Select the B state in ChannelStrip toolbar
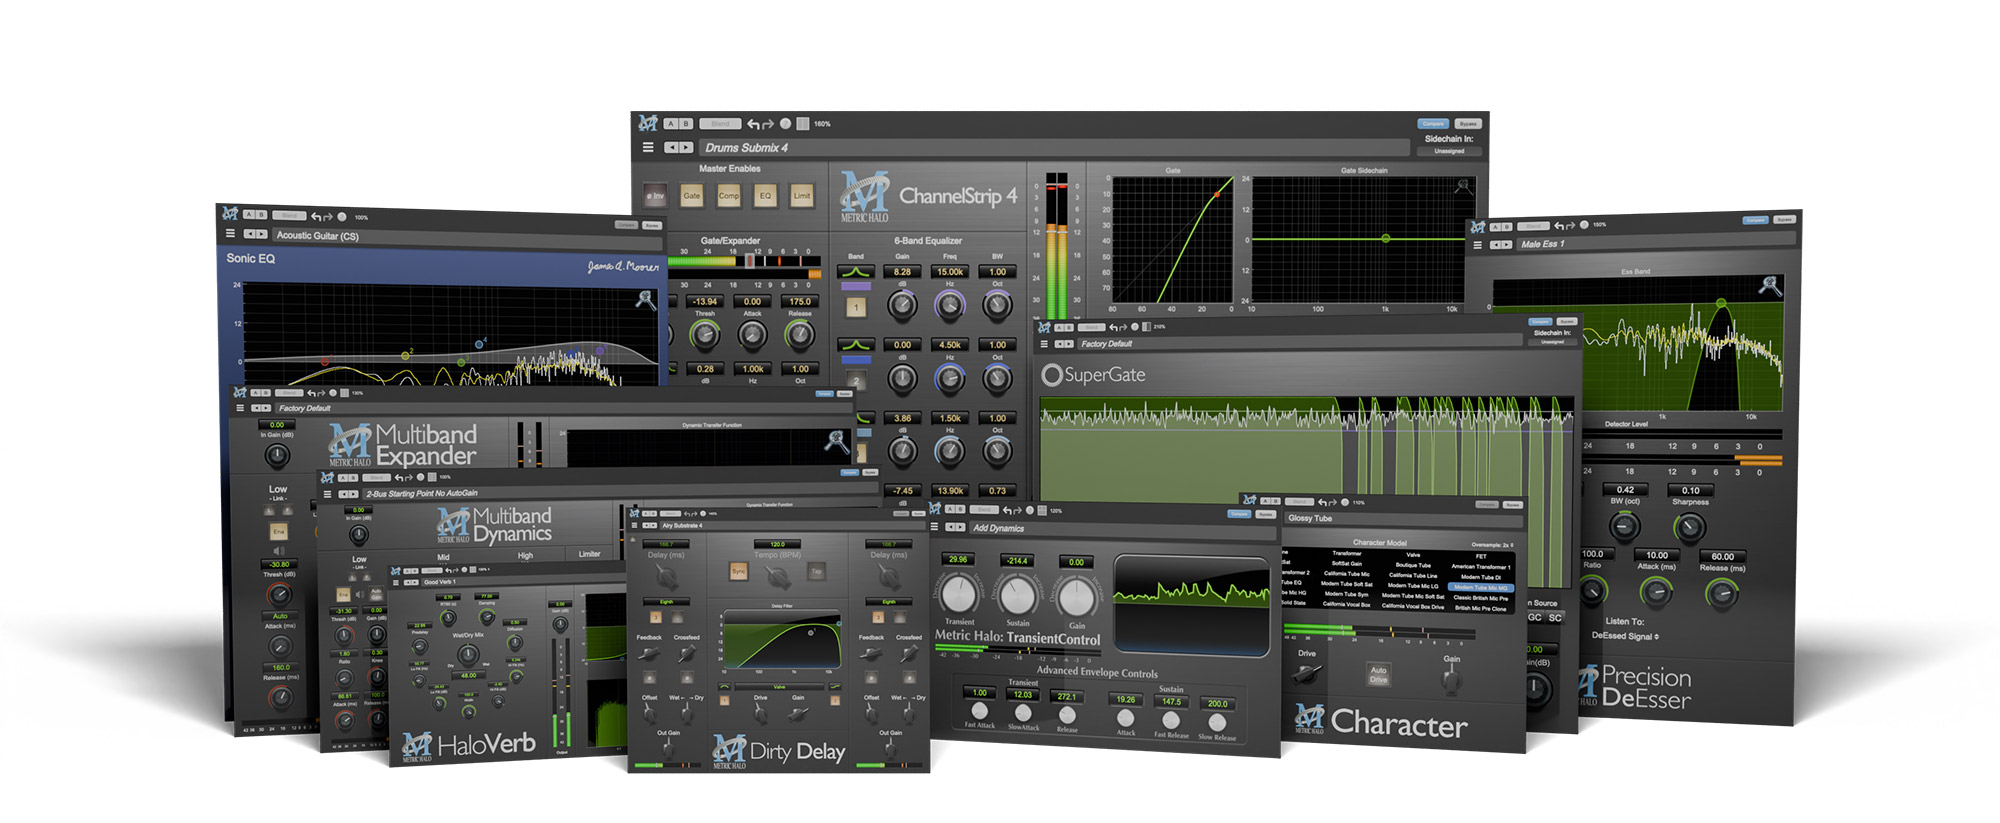The height and width of the screenshot is (823, 2000). (686, 124)
